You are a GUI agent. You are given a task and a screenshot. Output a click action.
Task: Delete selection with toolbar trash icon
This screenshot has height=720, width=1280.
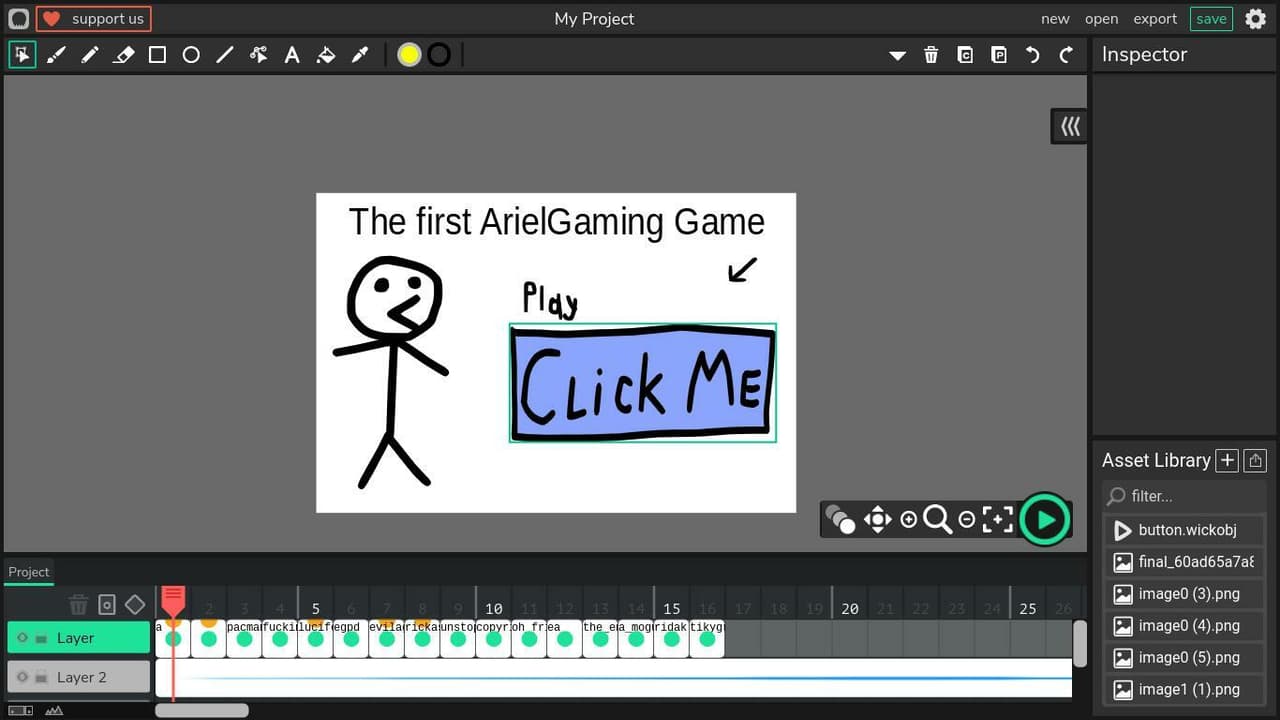point(931,55)
